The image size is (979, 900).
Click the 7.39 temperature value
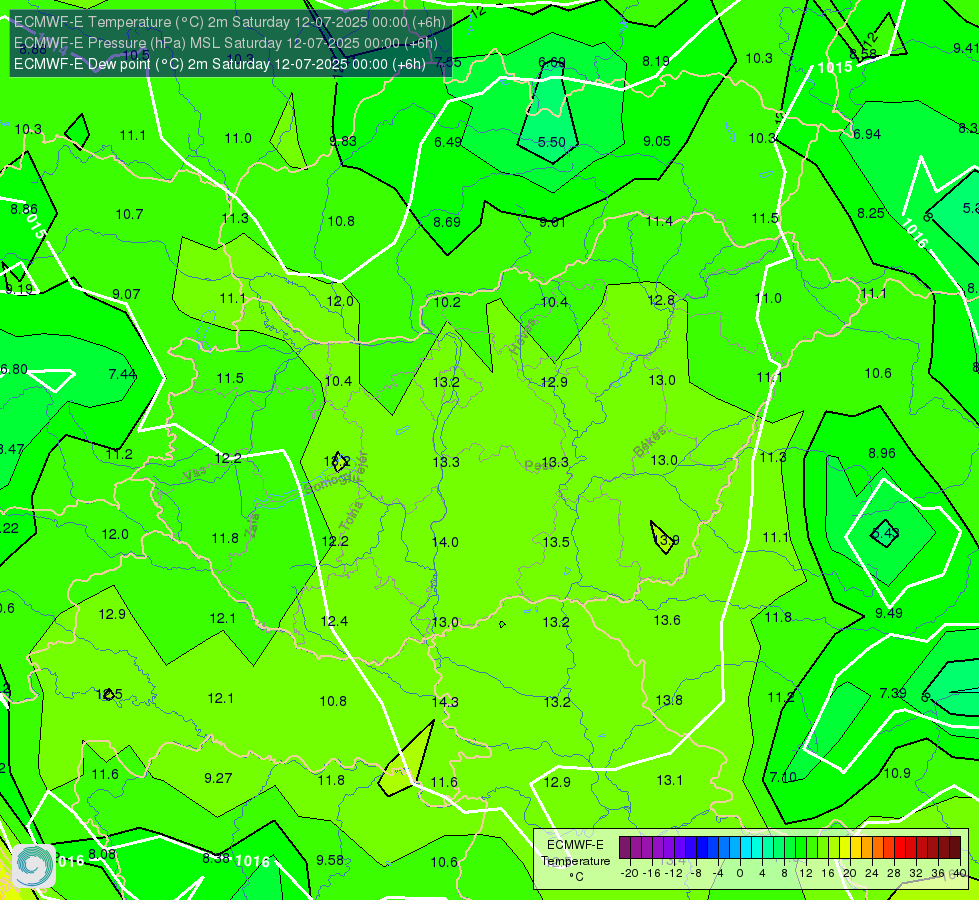(x=893, y=693)
